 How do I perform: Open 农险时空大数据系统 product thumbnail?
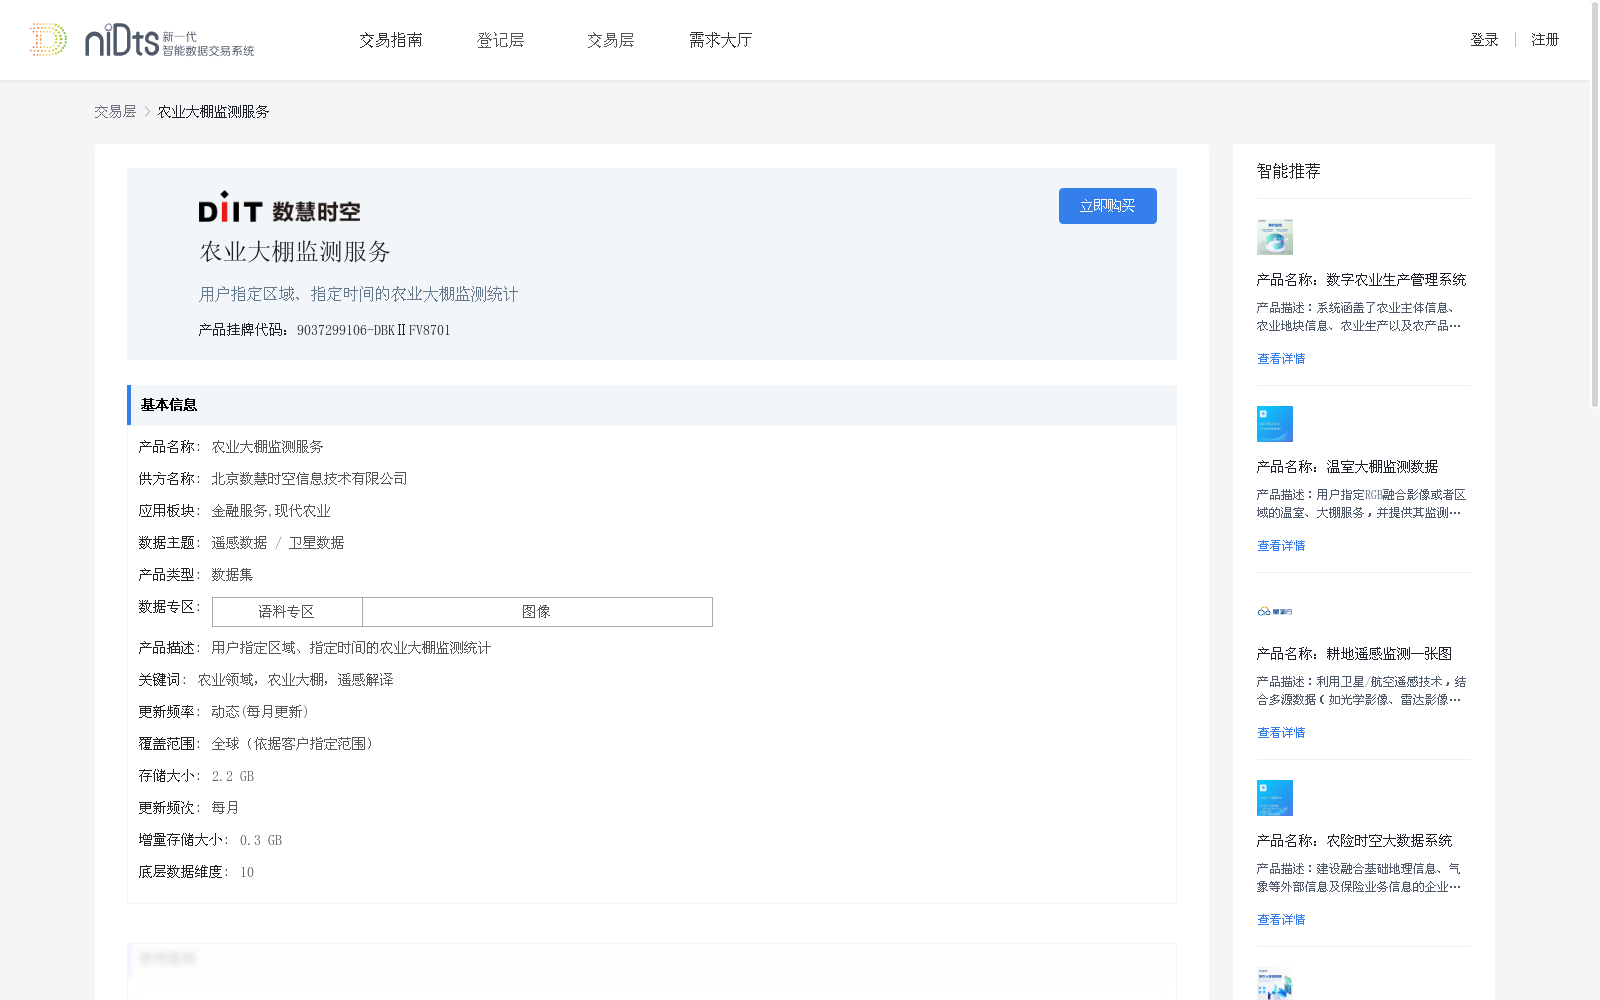(1275, 798)
